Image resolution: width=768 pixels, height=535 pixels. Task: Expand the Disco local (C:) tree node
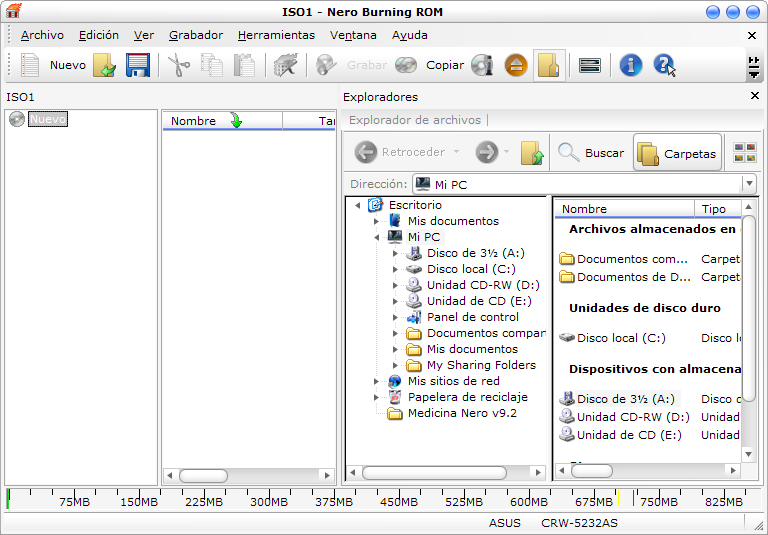(x=396, y=269)
